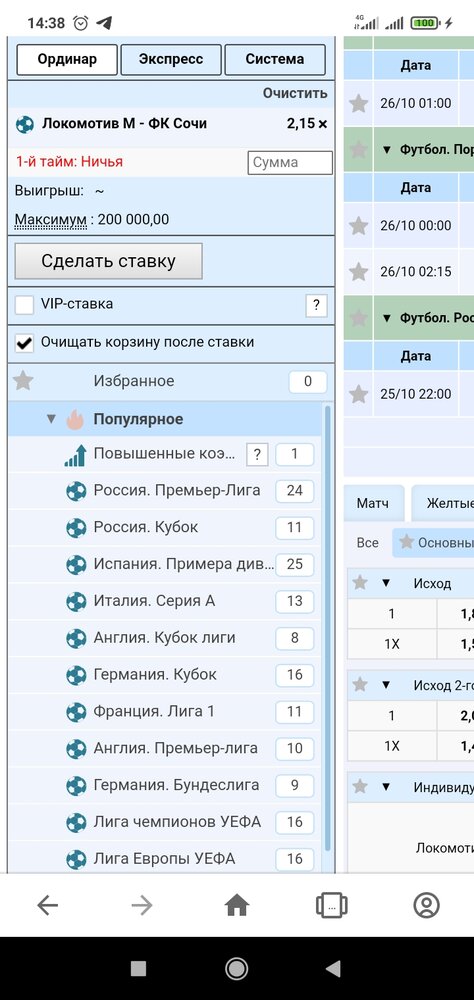Collapse the Индивиду... market section
Viewport: 474px width, 1000px height.
[385, 787]
